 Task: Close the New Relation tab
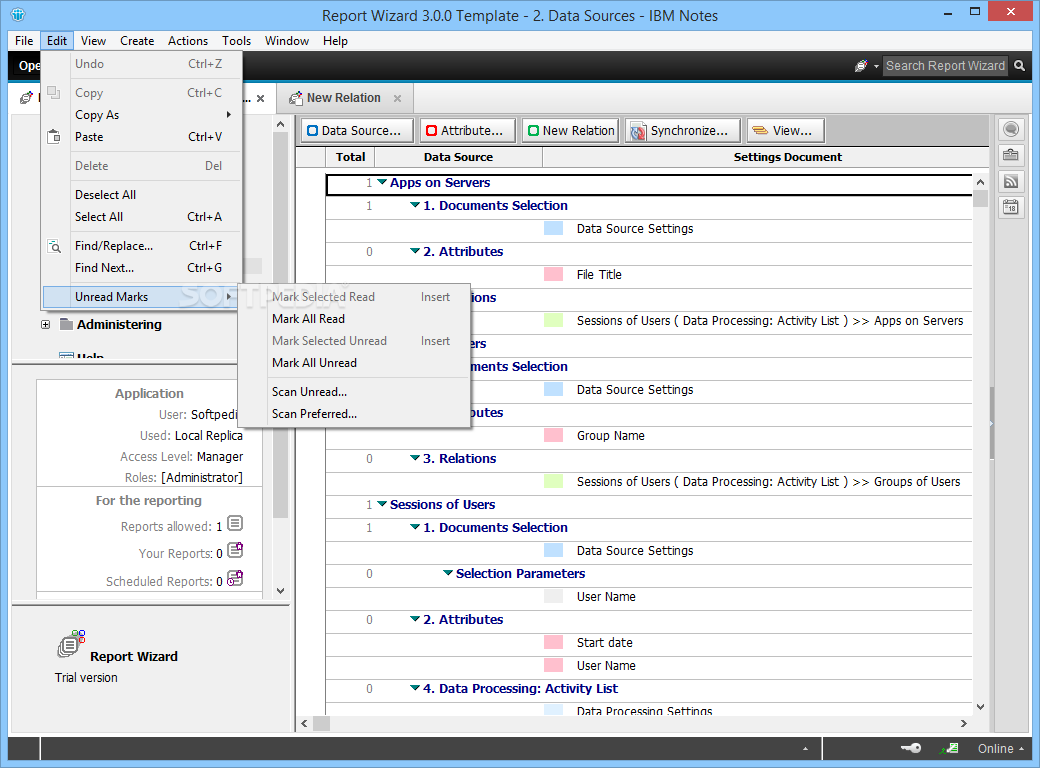point(397,98)
